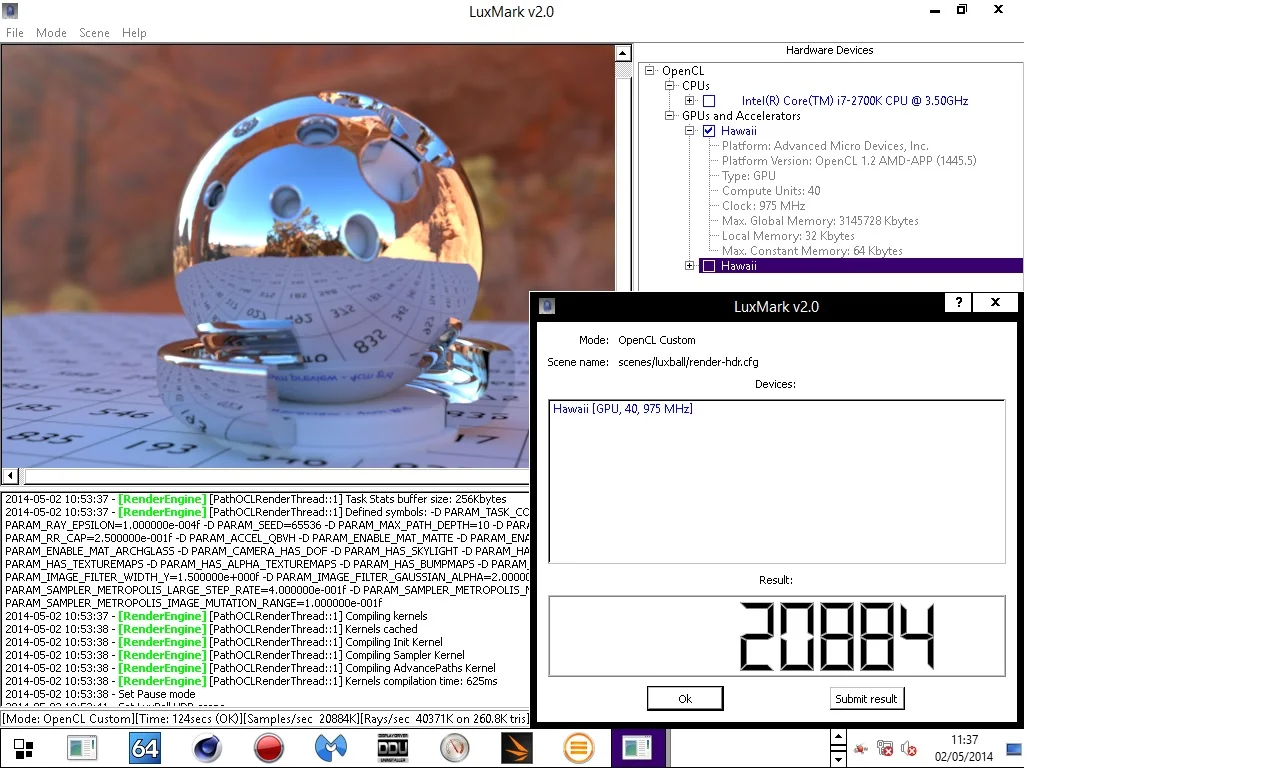Open the AIDA64 taskbar icon

(145, 748)
